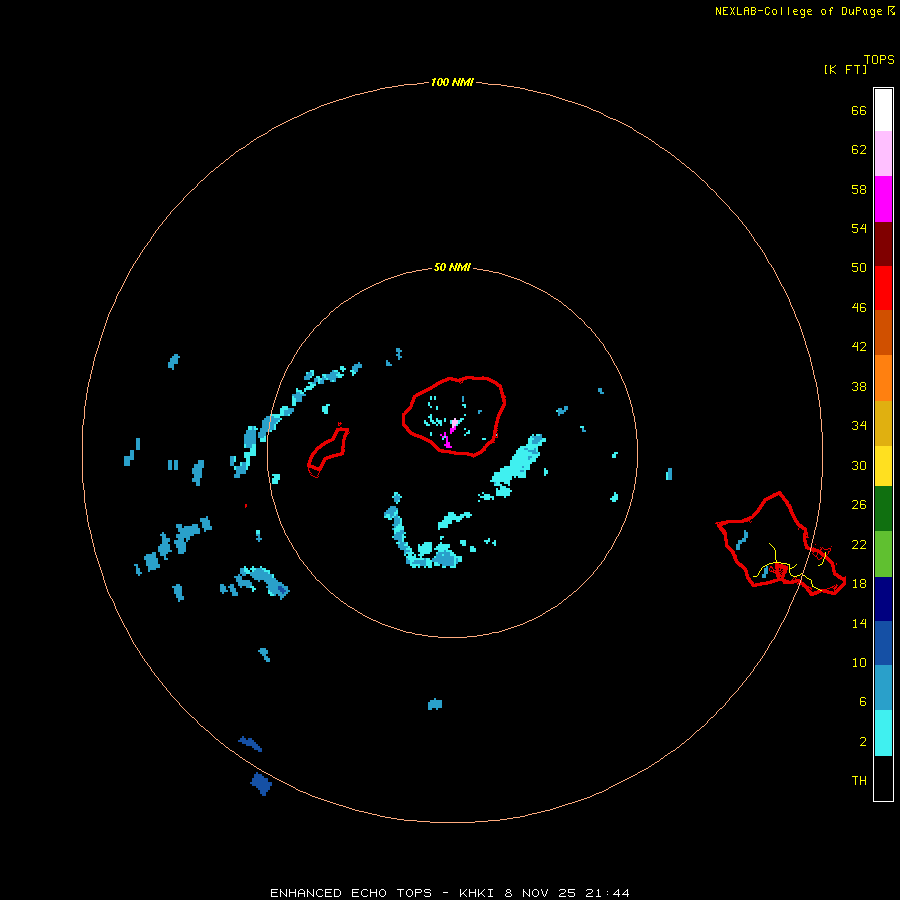Click the legend value 18
The height and width of the screenshot is (900, 900).
pos(859,584)
